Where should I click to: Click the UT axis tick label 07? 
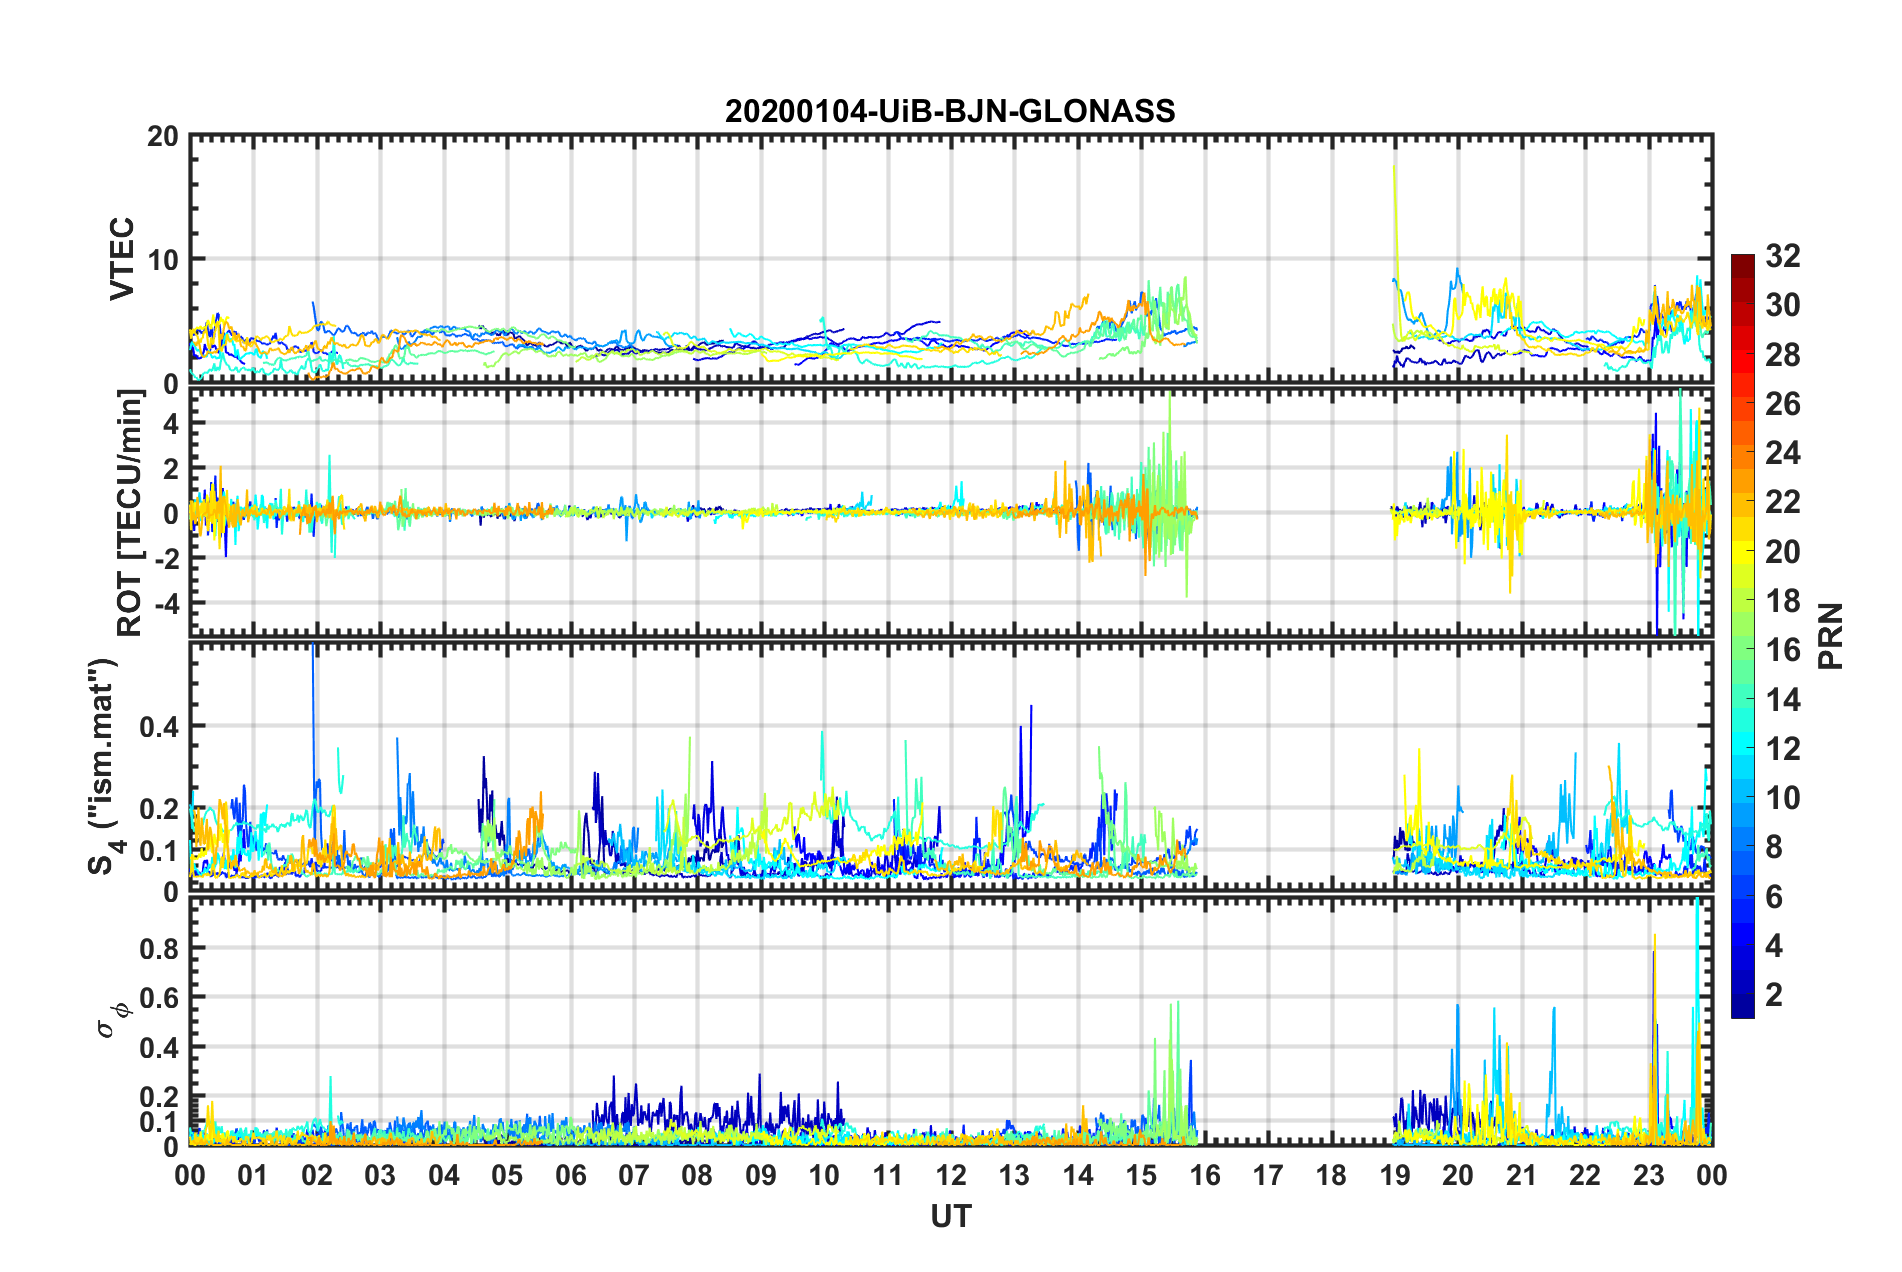[x=634, y=1174]
